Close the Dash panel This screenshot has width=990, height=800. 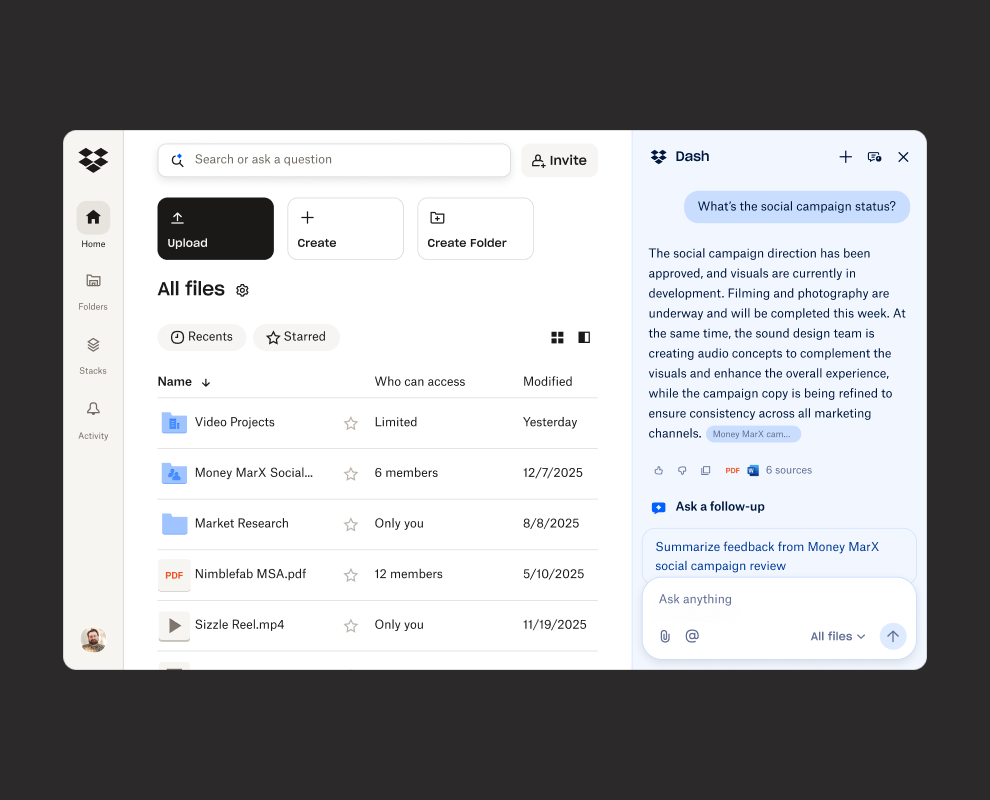[x=904, y=157]
